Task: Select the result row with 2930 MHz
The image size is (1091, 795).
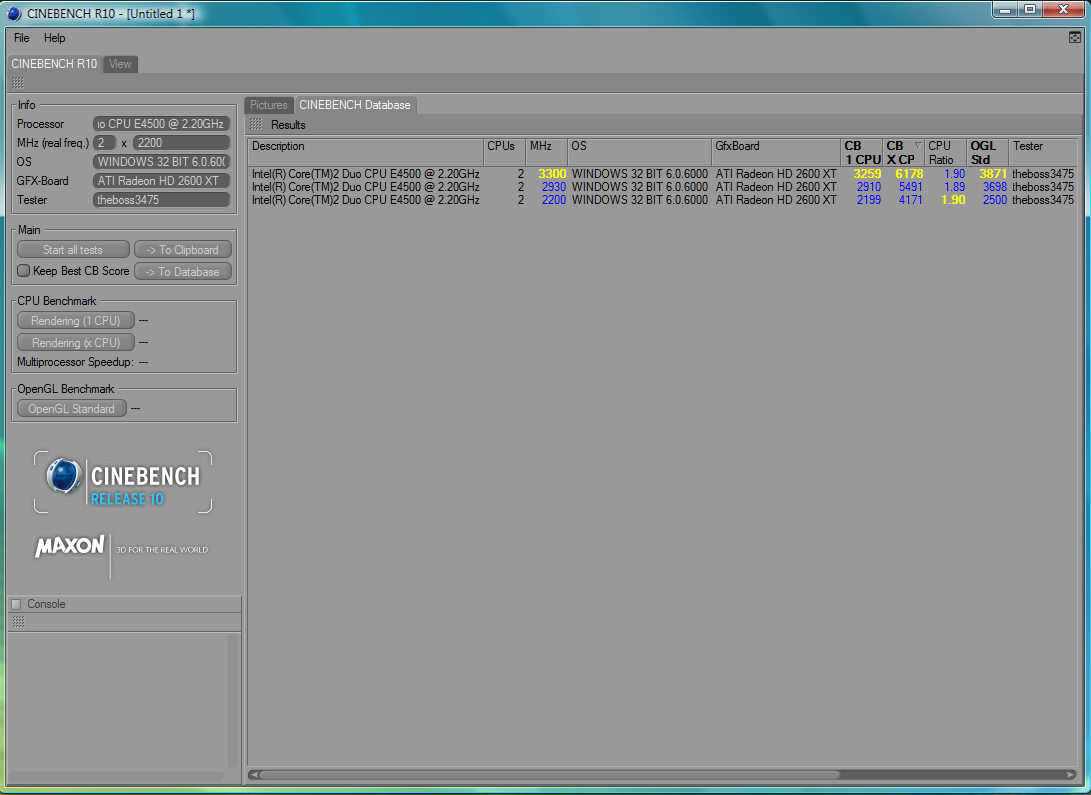Action: [662, 187]
